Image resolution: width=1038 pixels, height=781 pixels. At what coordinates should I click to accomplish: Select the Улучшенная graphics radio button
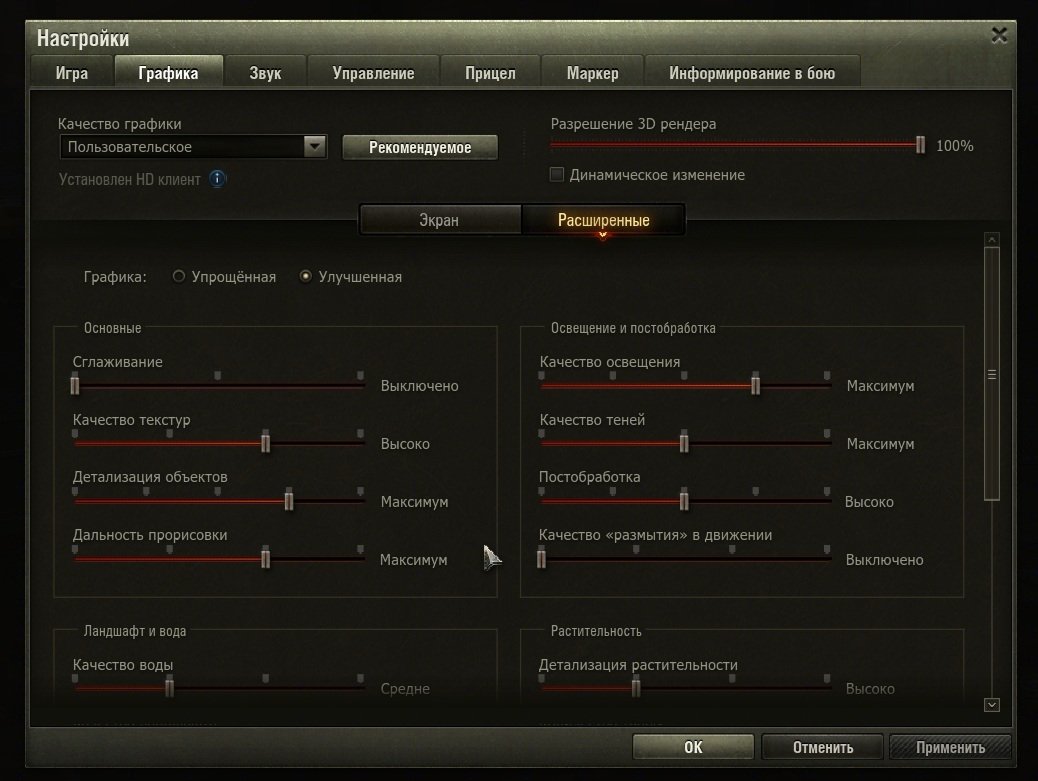pyautogui.click(x=305, y=276)
